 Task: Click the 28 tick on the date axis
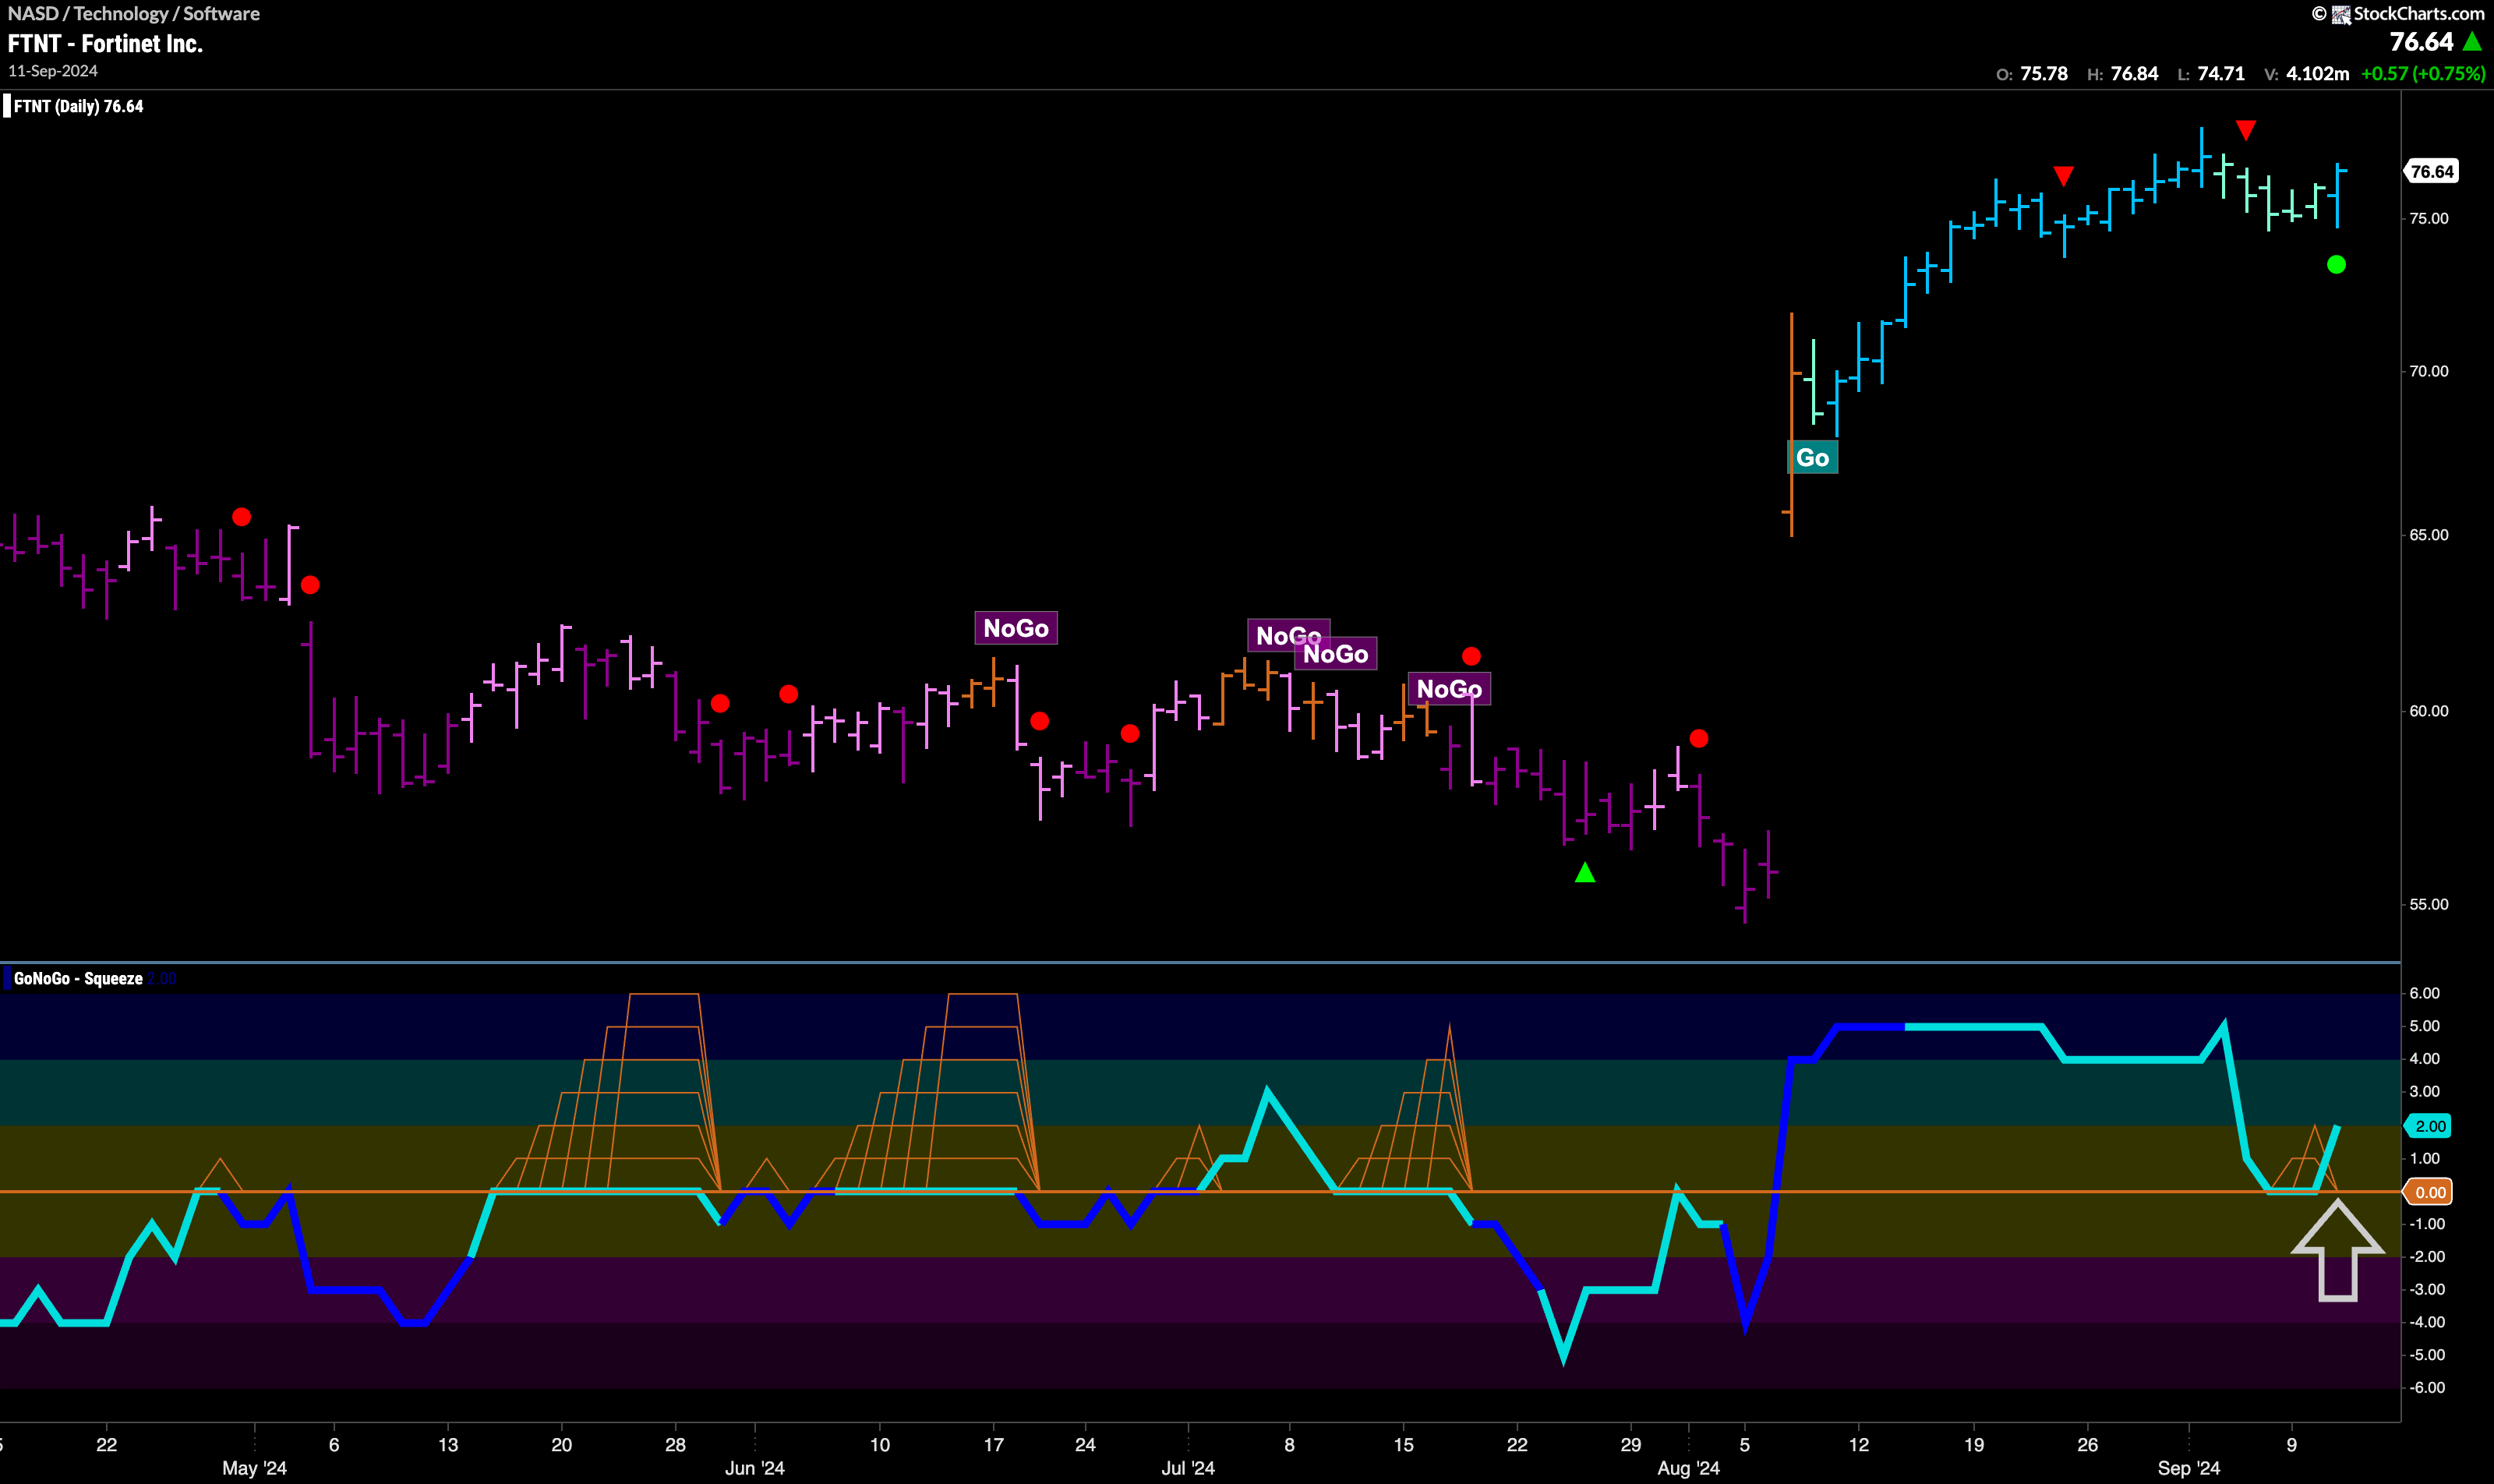point(675,1445)
